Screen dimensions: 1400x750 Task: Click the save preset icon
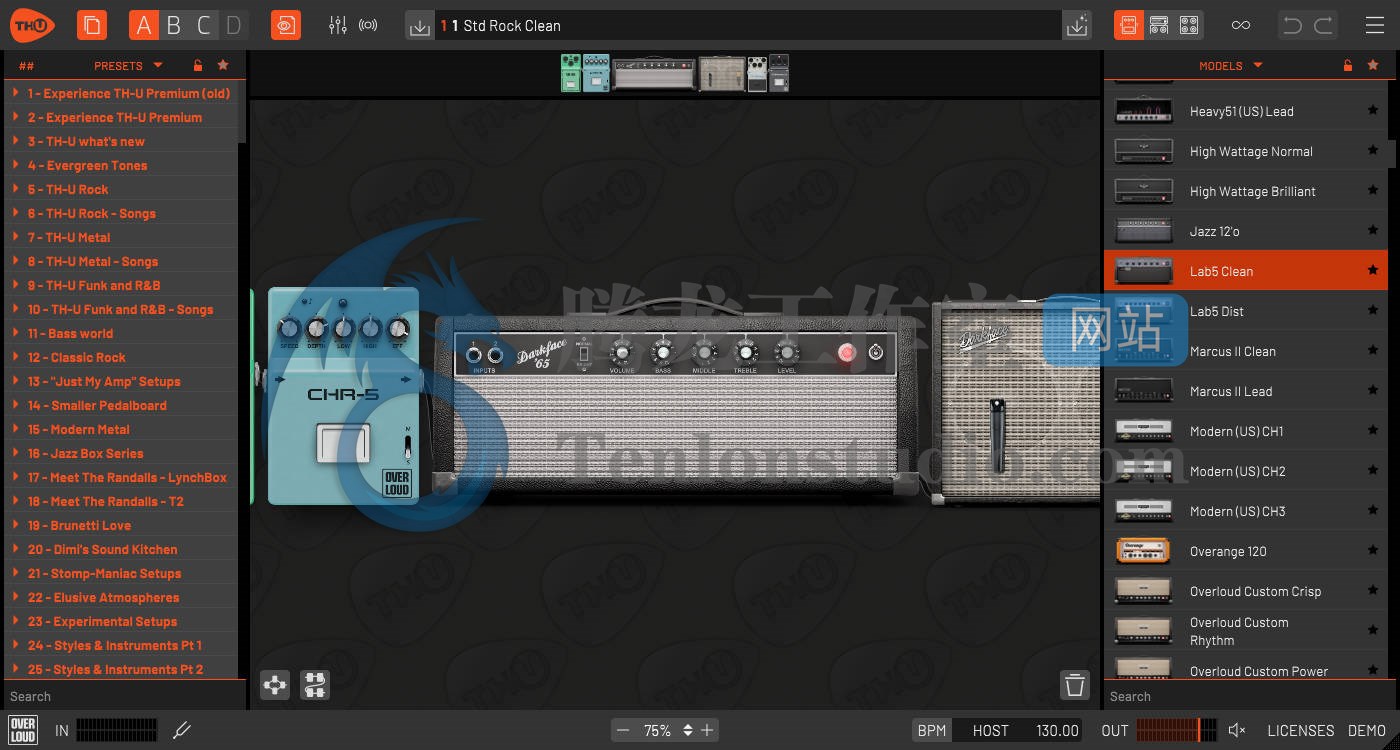click(x=1077, y=26)
